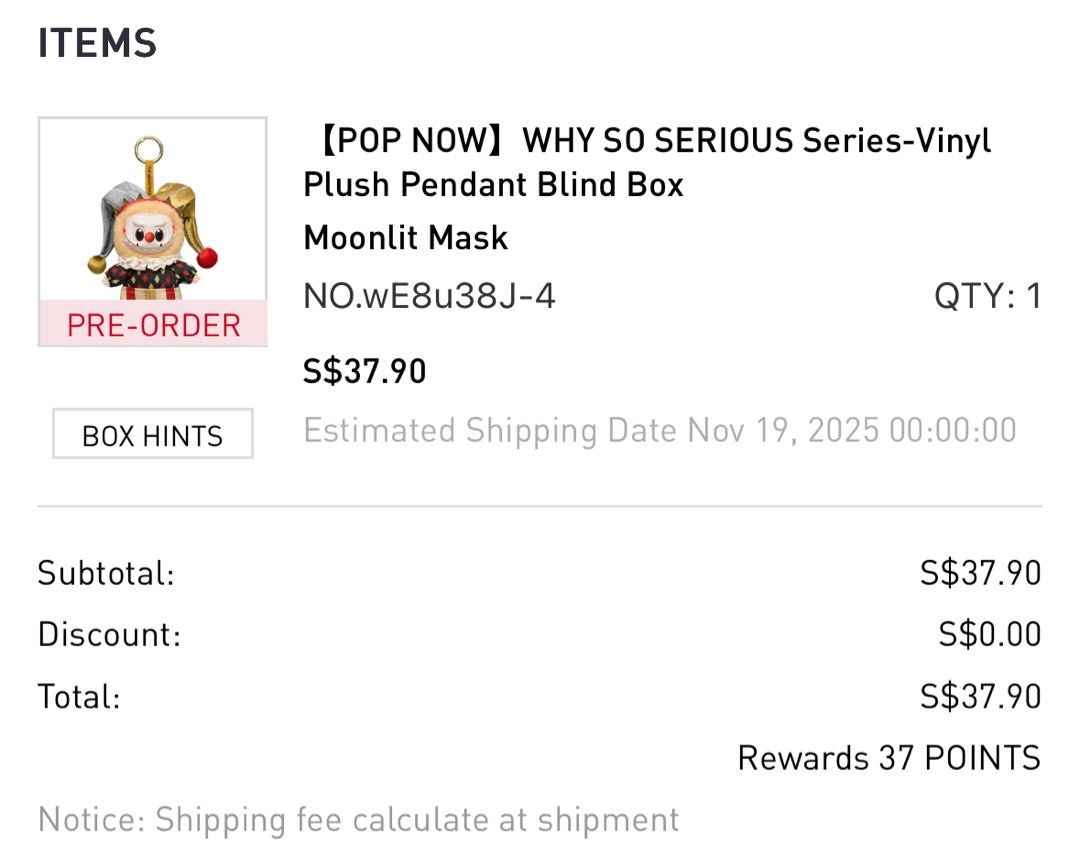1080x856 pixels.
Task: Click the WHY SO SERIOUS product title
Action: (x=645, y=141)
